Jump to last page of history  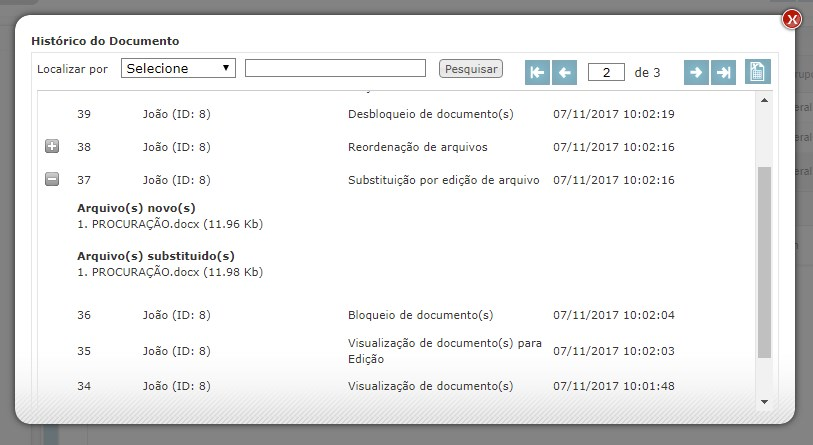tap(723, 72)
